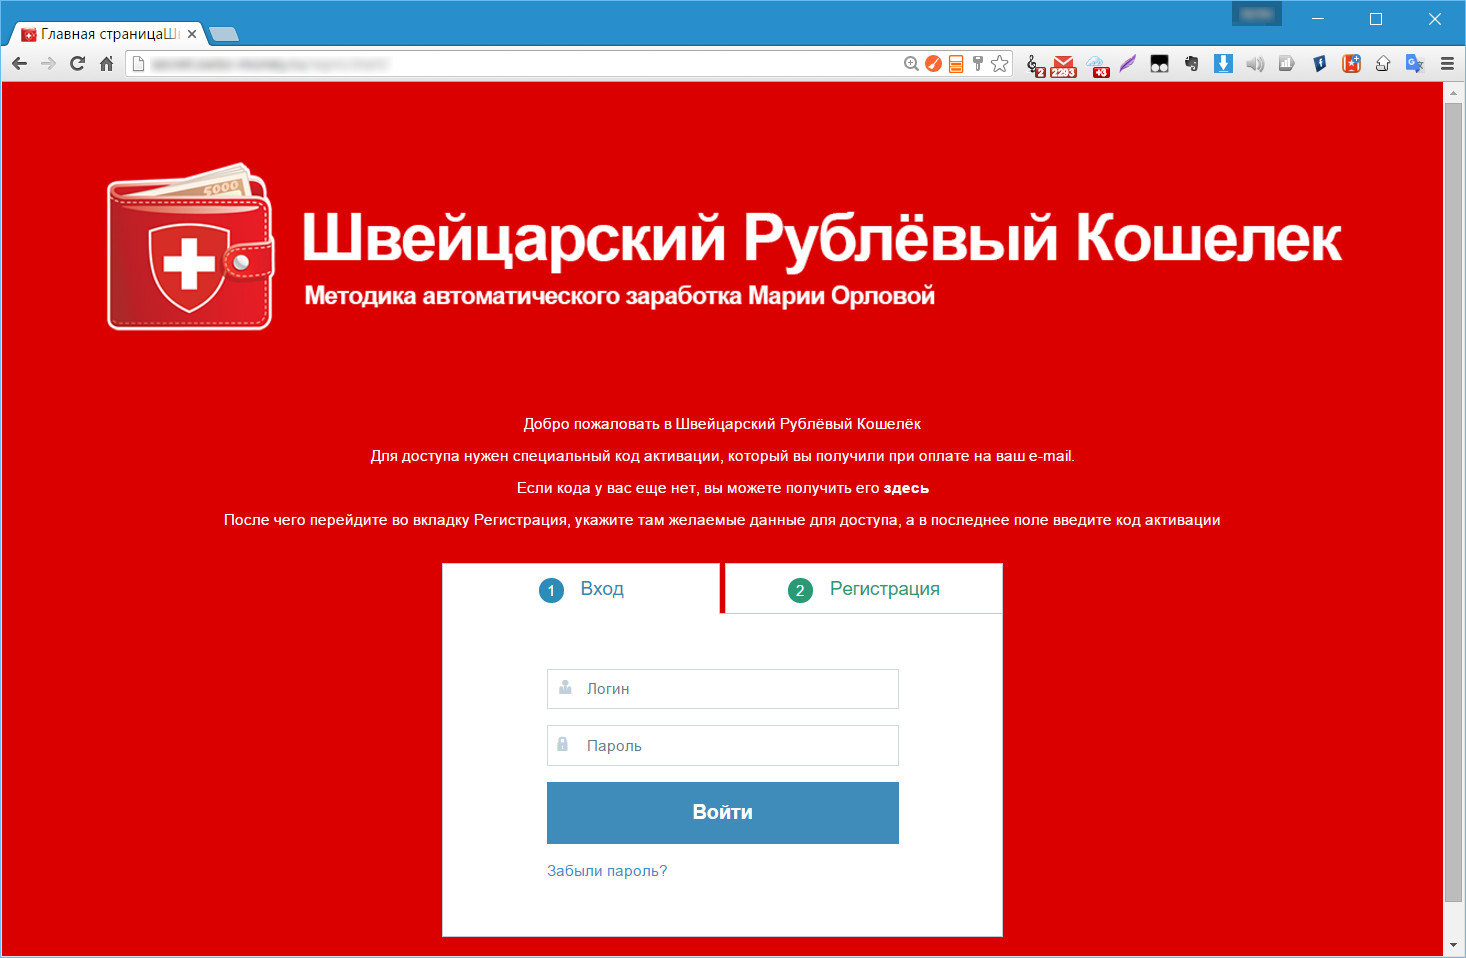Focus the Логин input field
Viewport: 1466px width, 958px height.
(722, 689)
